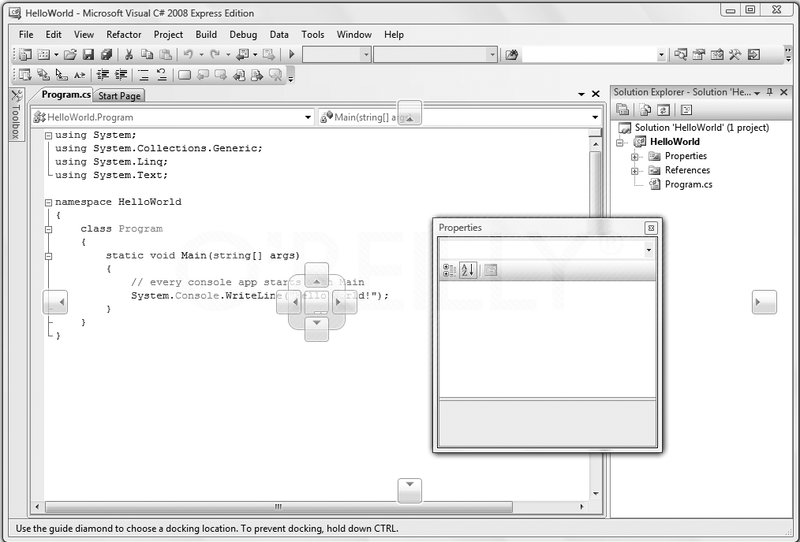Select Program.cs in Solution Explorer tree
Viewport: 800px width, 542px height.
[688, 185]
